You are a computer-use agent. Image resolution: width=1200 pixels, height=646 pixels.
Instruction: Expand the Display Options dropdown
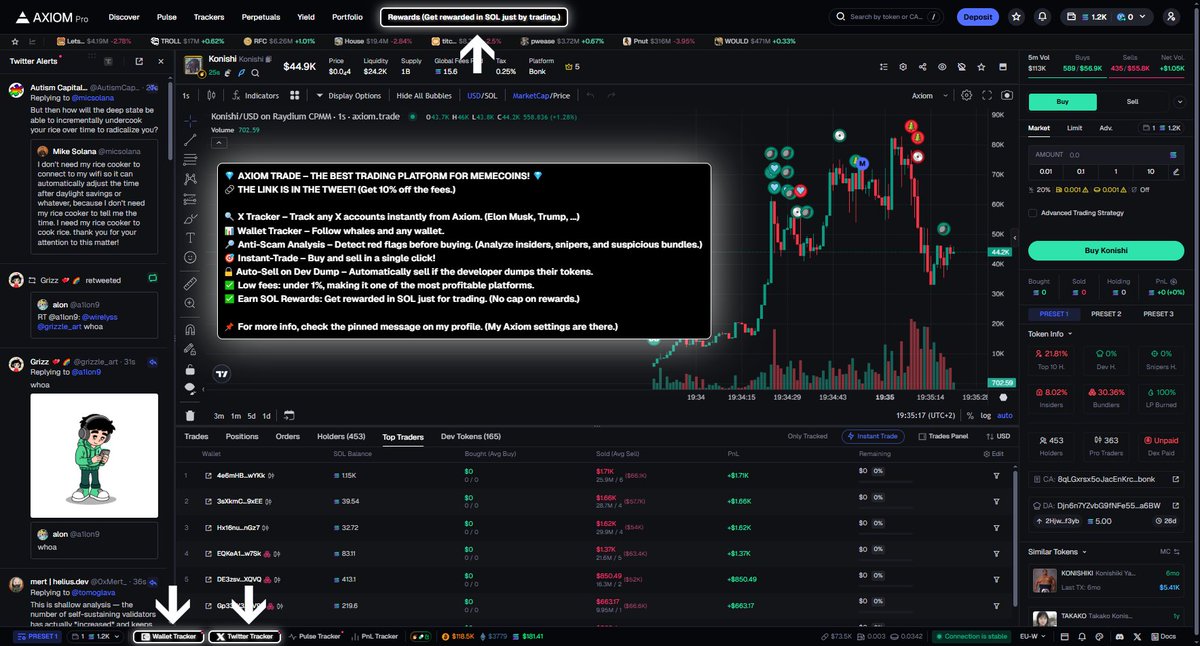(x=348, y=95)
